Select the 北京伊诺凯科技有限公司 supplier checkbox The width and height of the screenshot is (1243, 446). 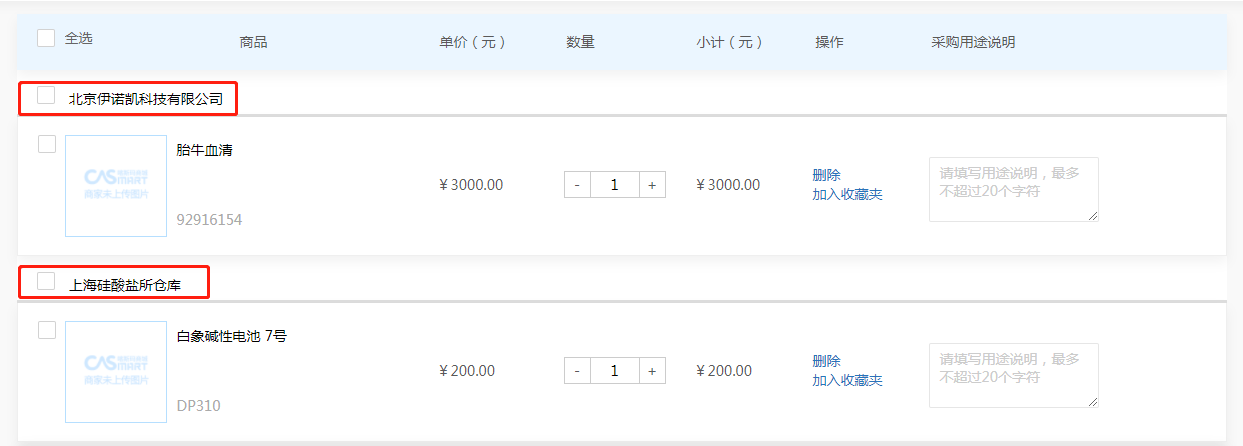pyautogui.click(x=46, y=96)
